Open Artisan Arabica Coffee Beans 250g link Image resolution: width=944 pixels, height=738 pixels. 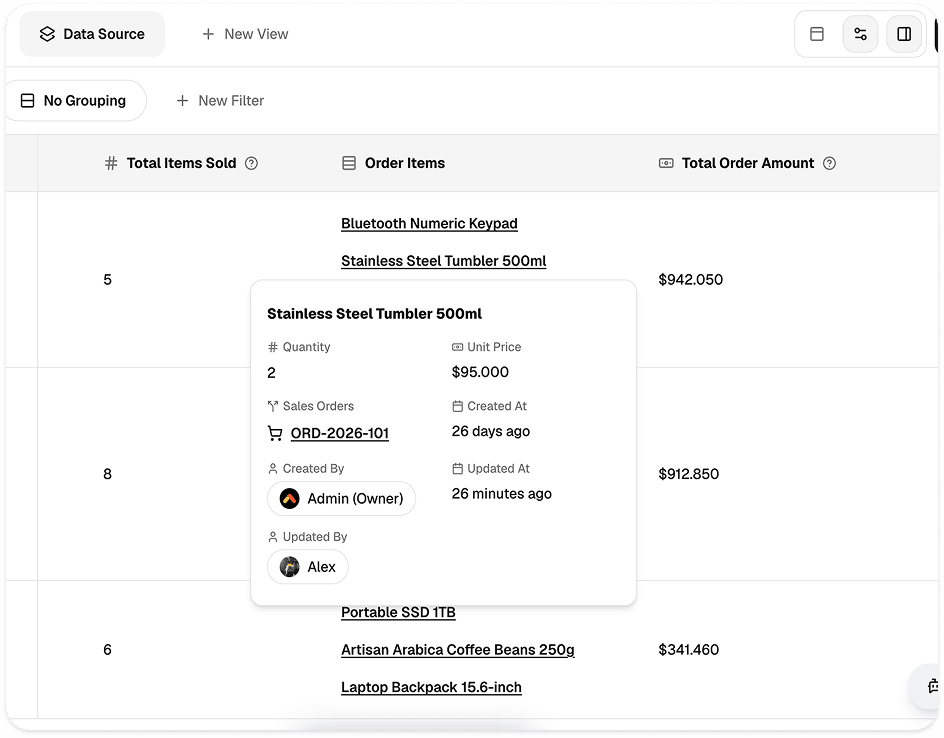458,650
